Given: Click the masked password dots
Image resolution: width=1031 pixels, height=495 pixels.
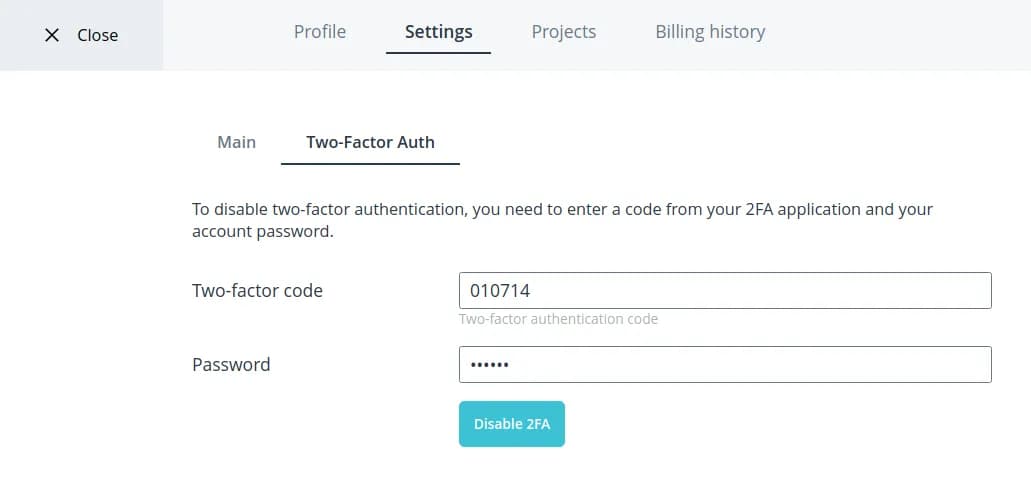Looking at the screenshot, I should tap(490, 365).
